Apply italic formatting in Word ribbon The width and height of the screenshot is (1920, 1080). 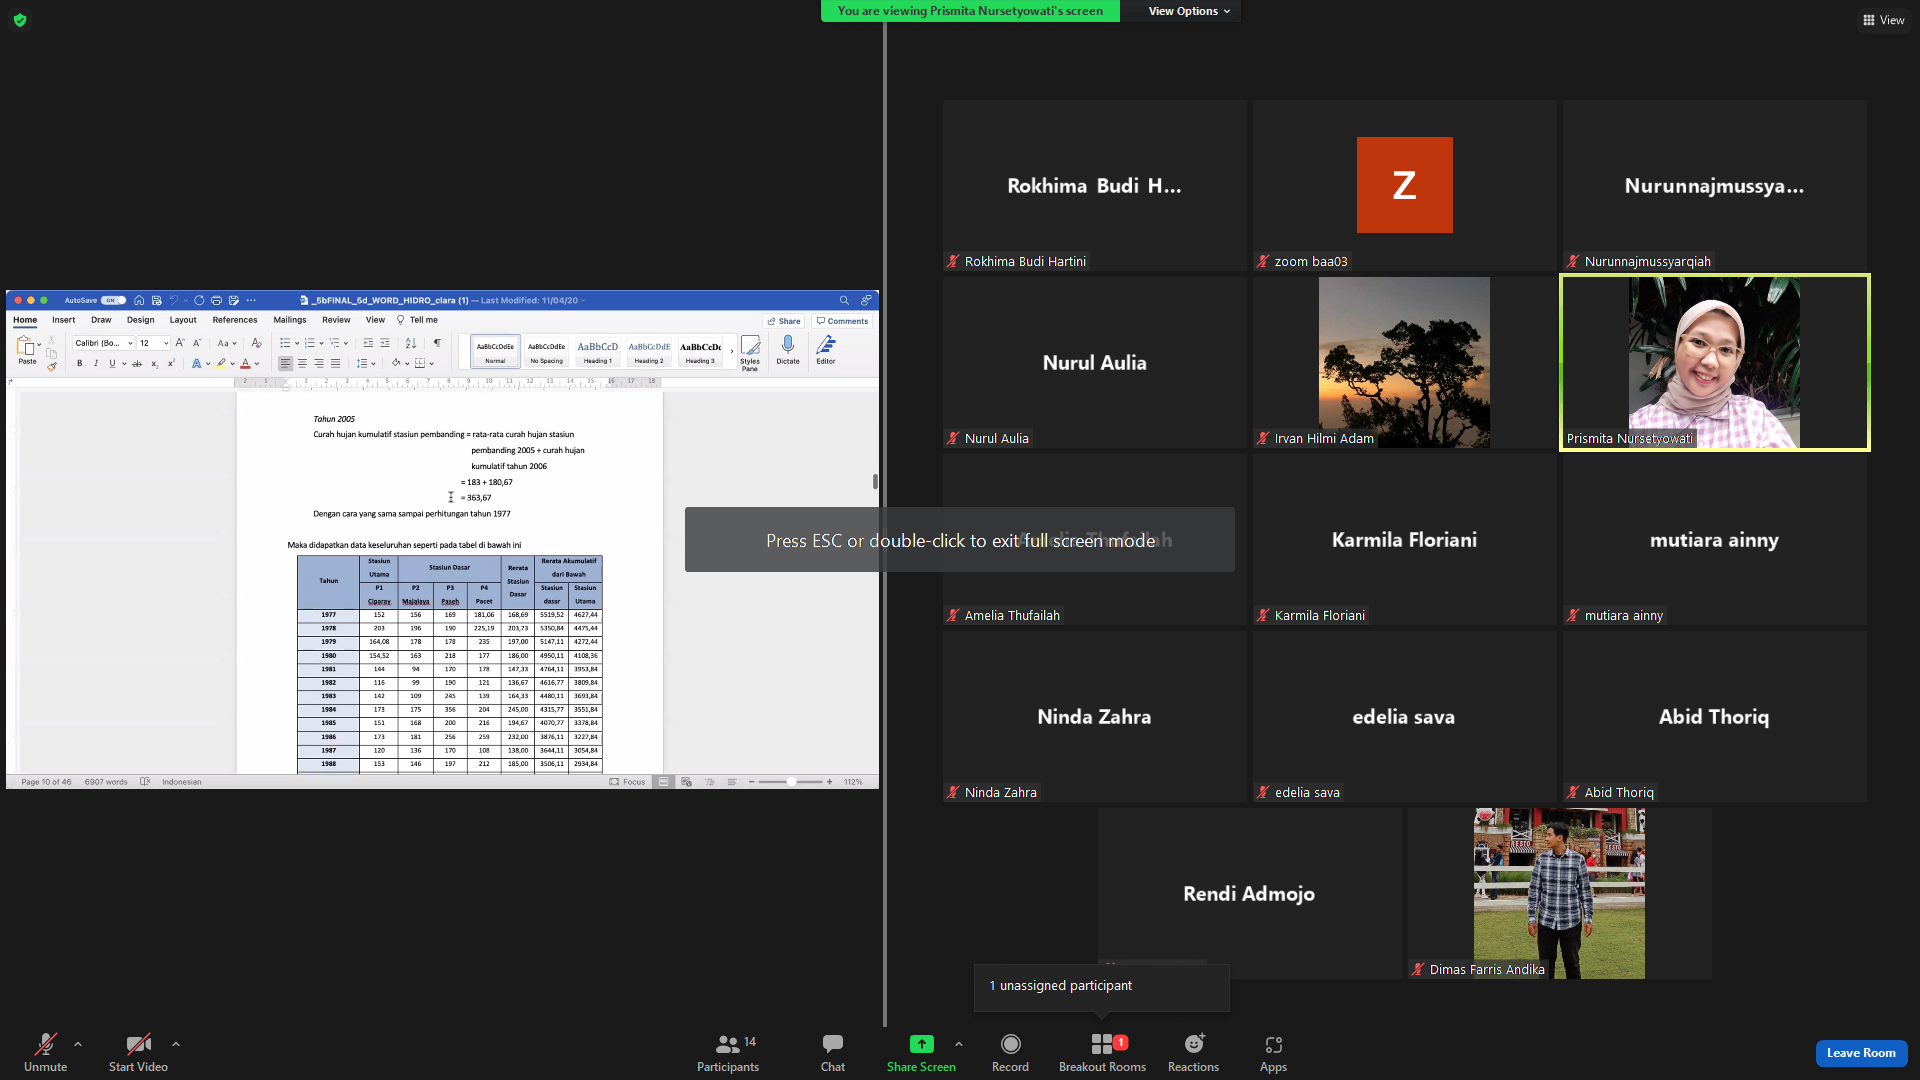[96, 364]
